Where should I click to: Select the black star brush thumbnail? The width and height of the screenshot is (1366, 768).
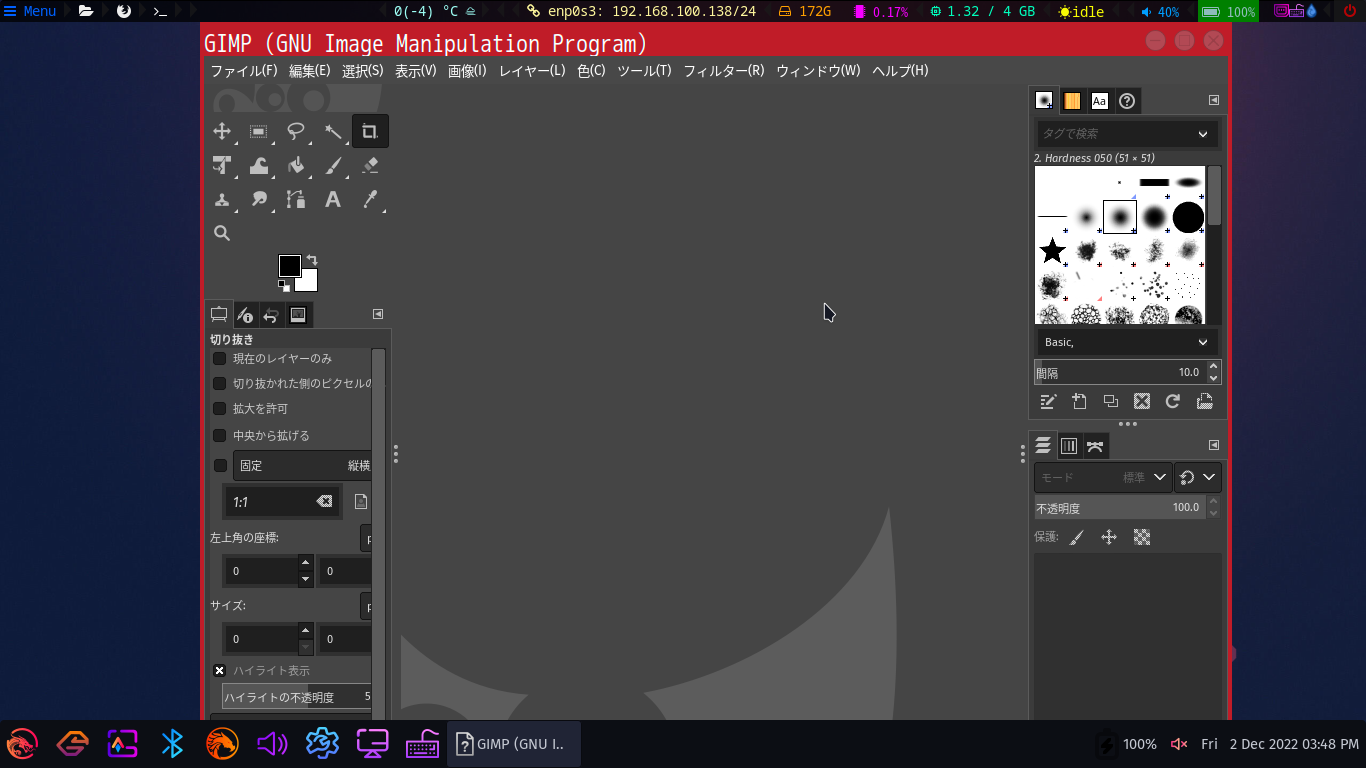[x=1052, y=250]
